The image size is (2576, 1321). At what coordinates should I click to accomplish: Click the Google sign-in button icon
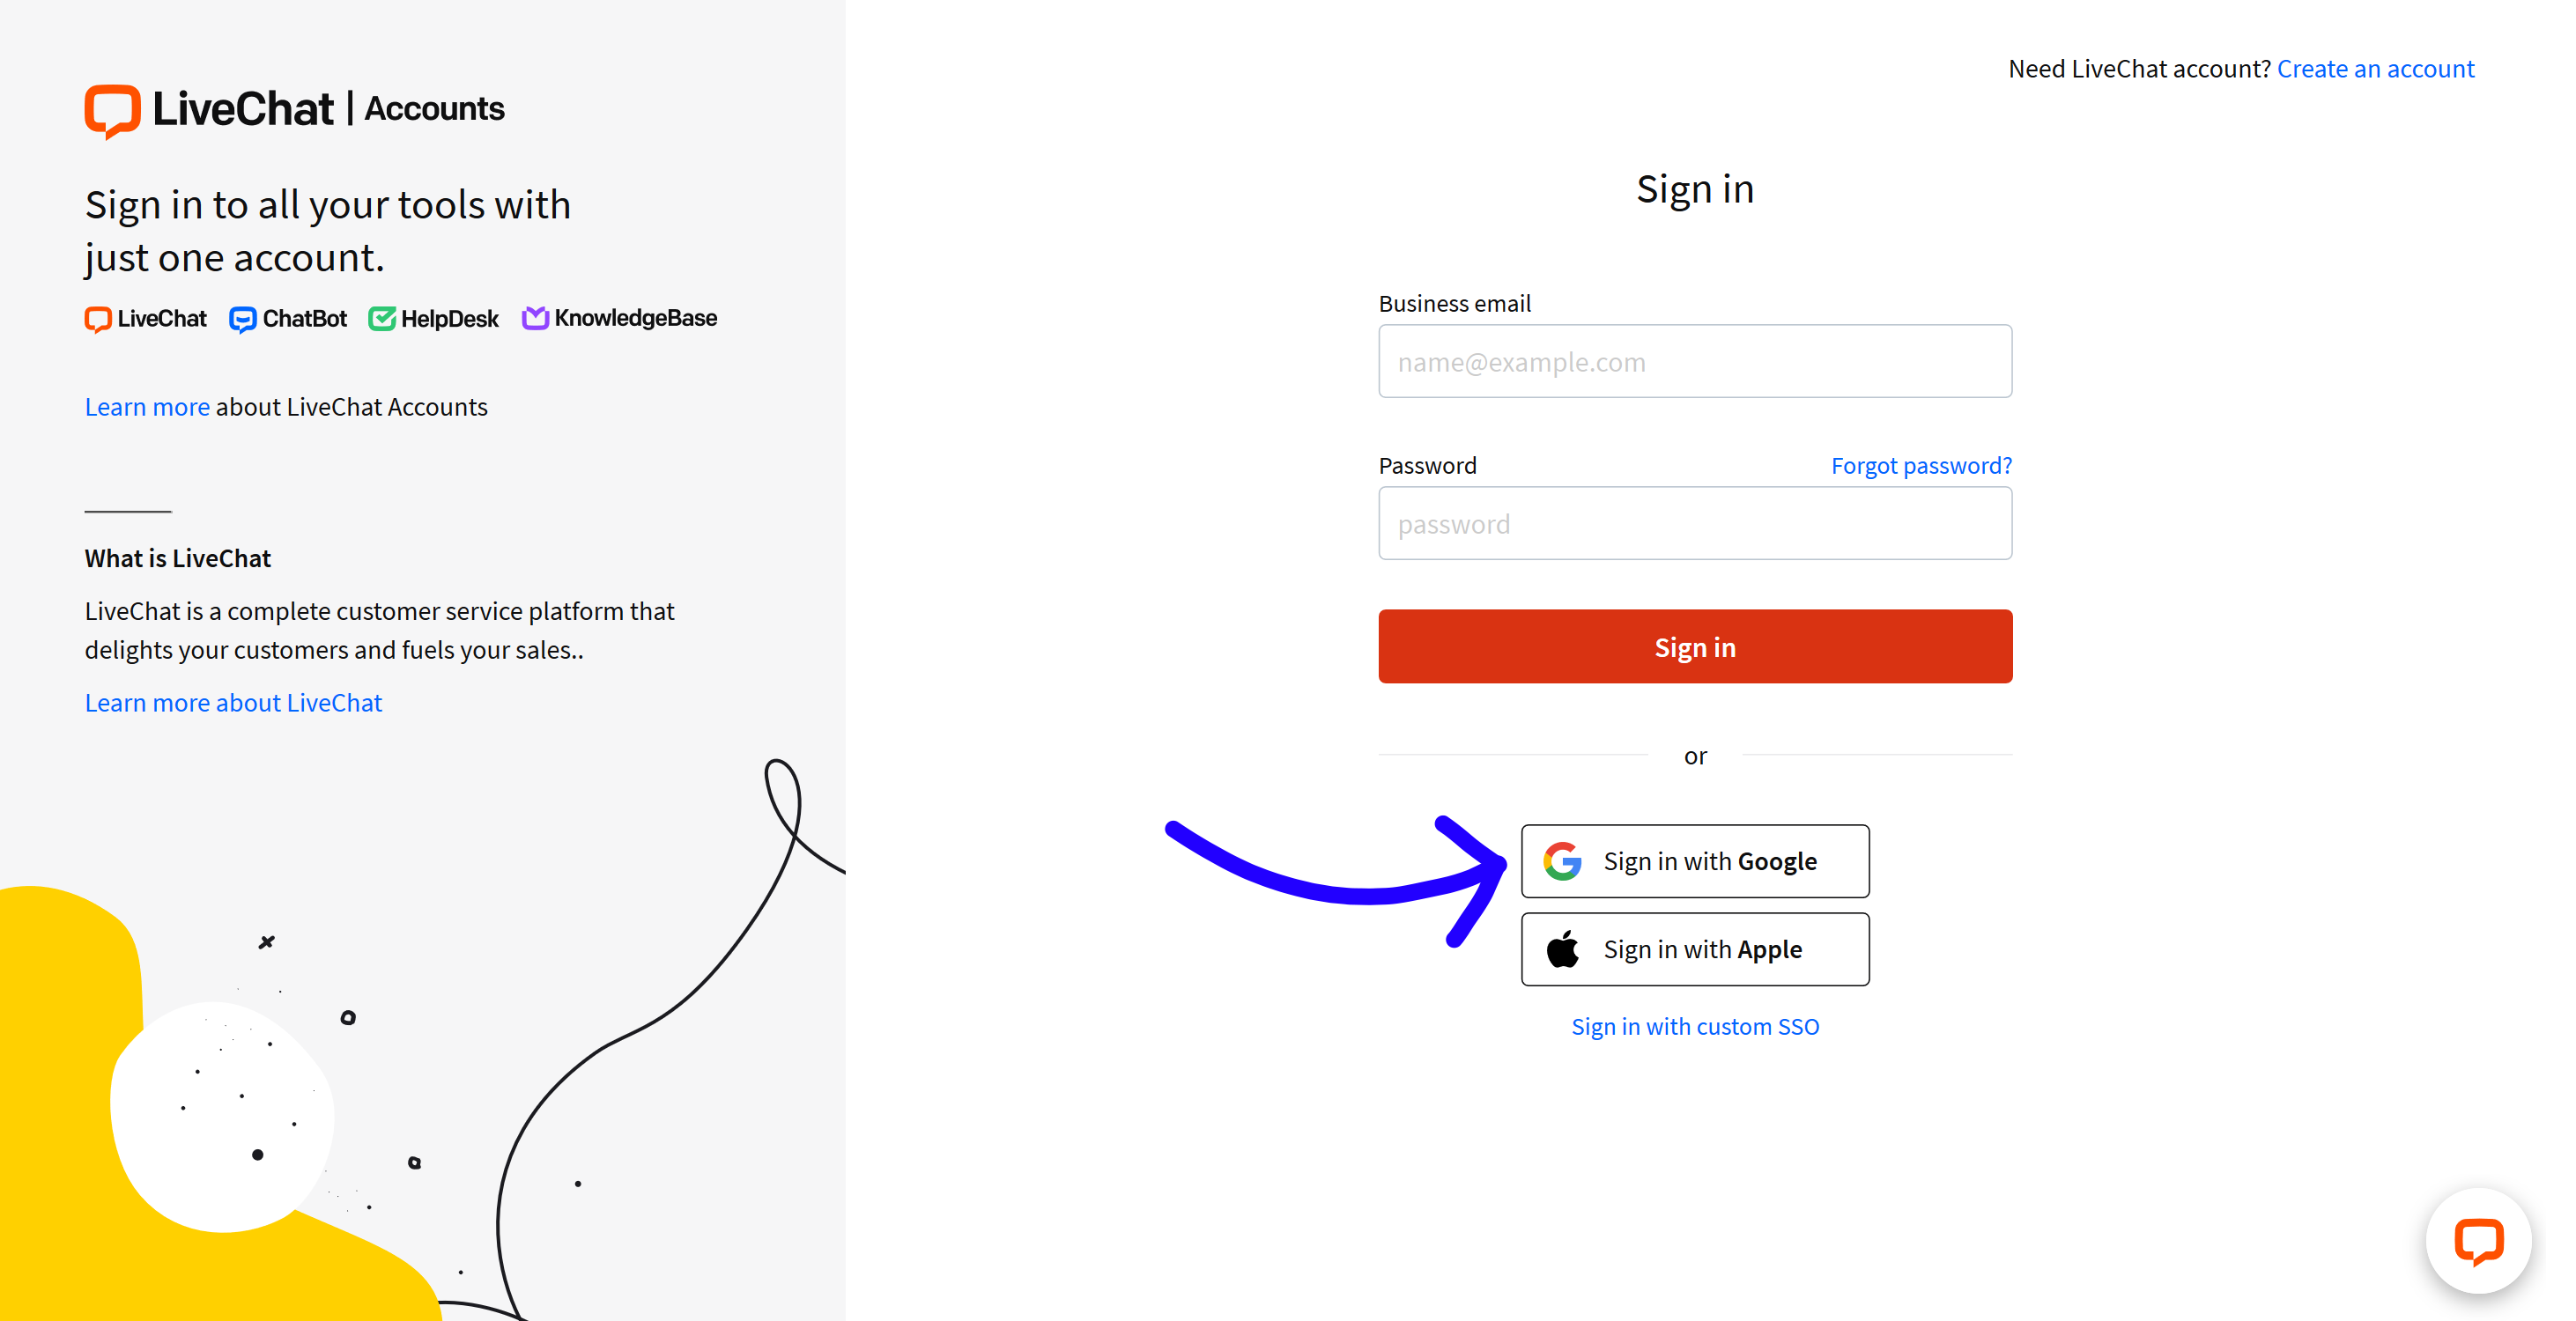tap(1564, 860)
